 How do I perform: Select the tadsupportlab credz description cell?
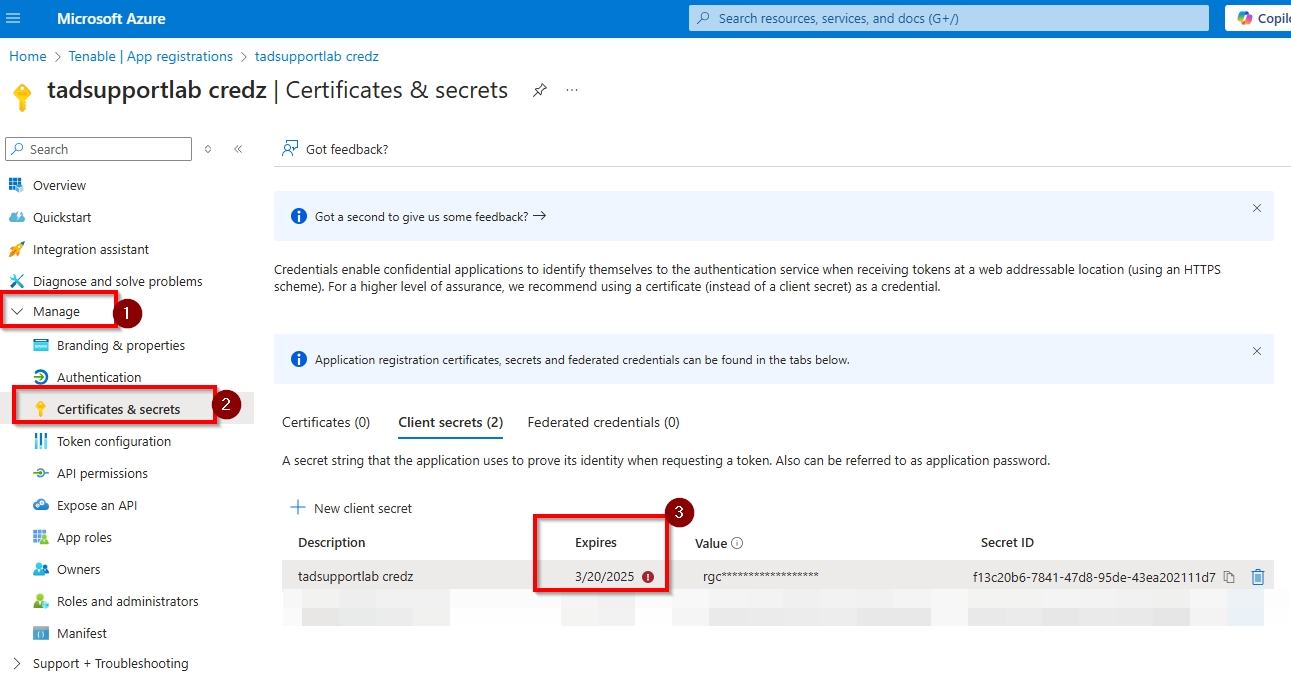[x=356, y=576]
